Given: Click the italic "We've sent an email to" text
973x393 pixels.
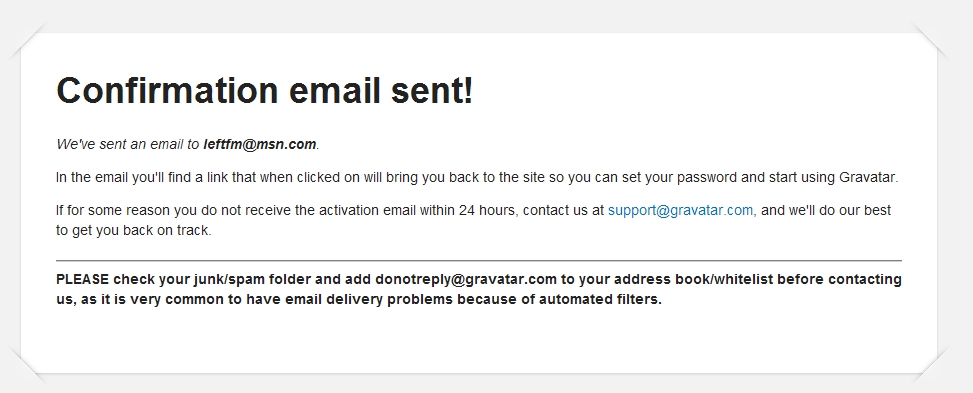Looking at the screenshot, I should [x=128, y=144].
